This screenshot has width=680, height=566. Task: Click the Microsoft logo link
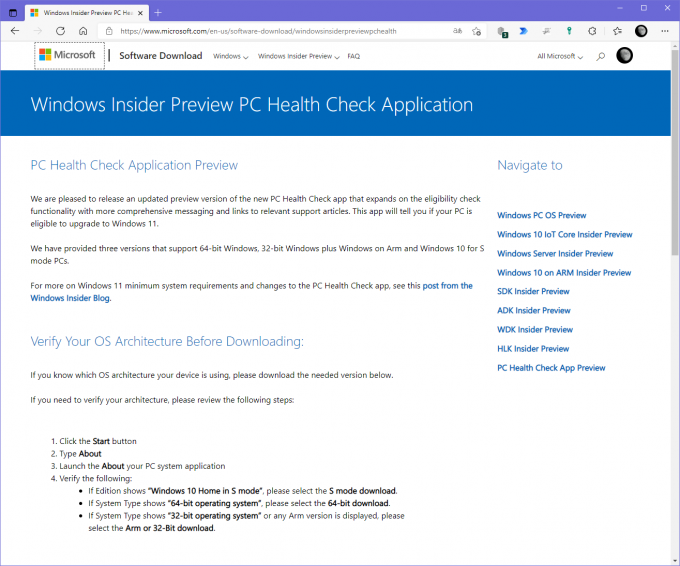[x=69, y=55]
